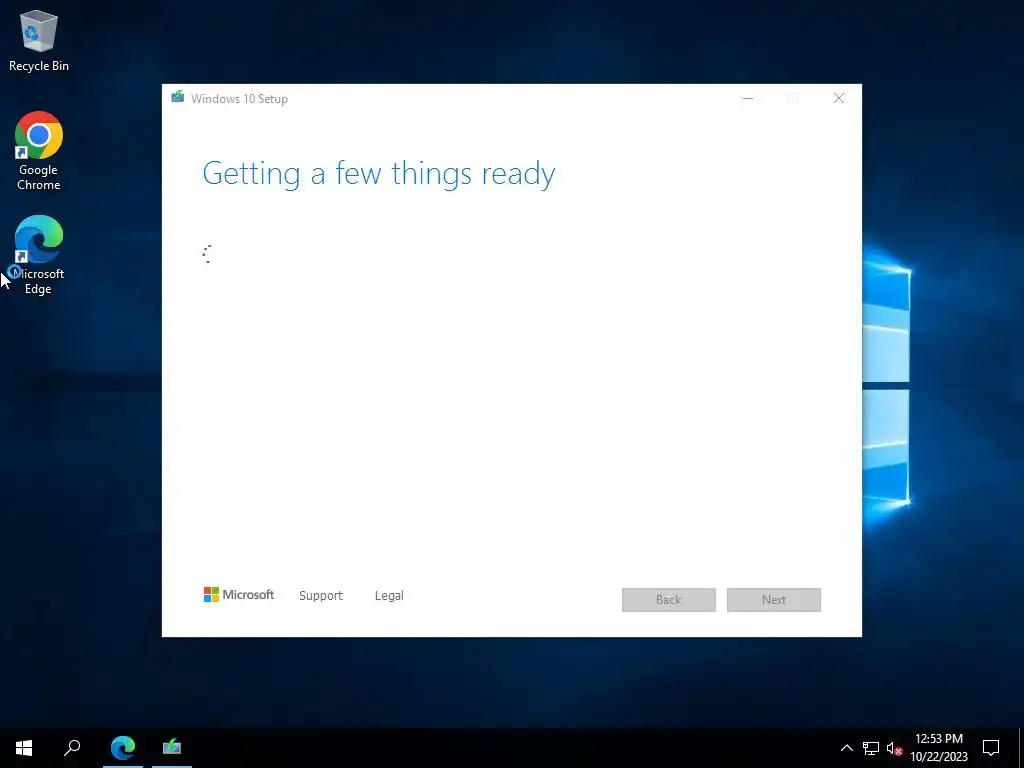1024x768 pixels.
Task: Open the network status tray icon
Action: tap(871, 748)
